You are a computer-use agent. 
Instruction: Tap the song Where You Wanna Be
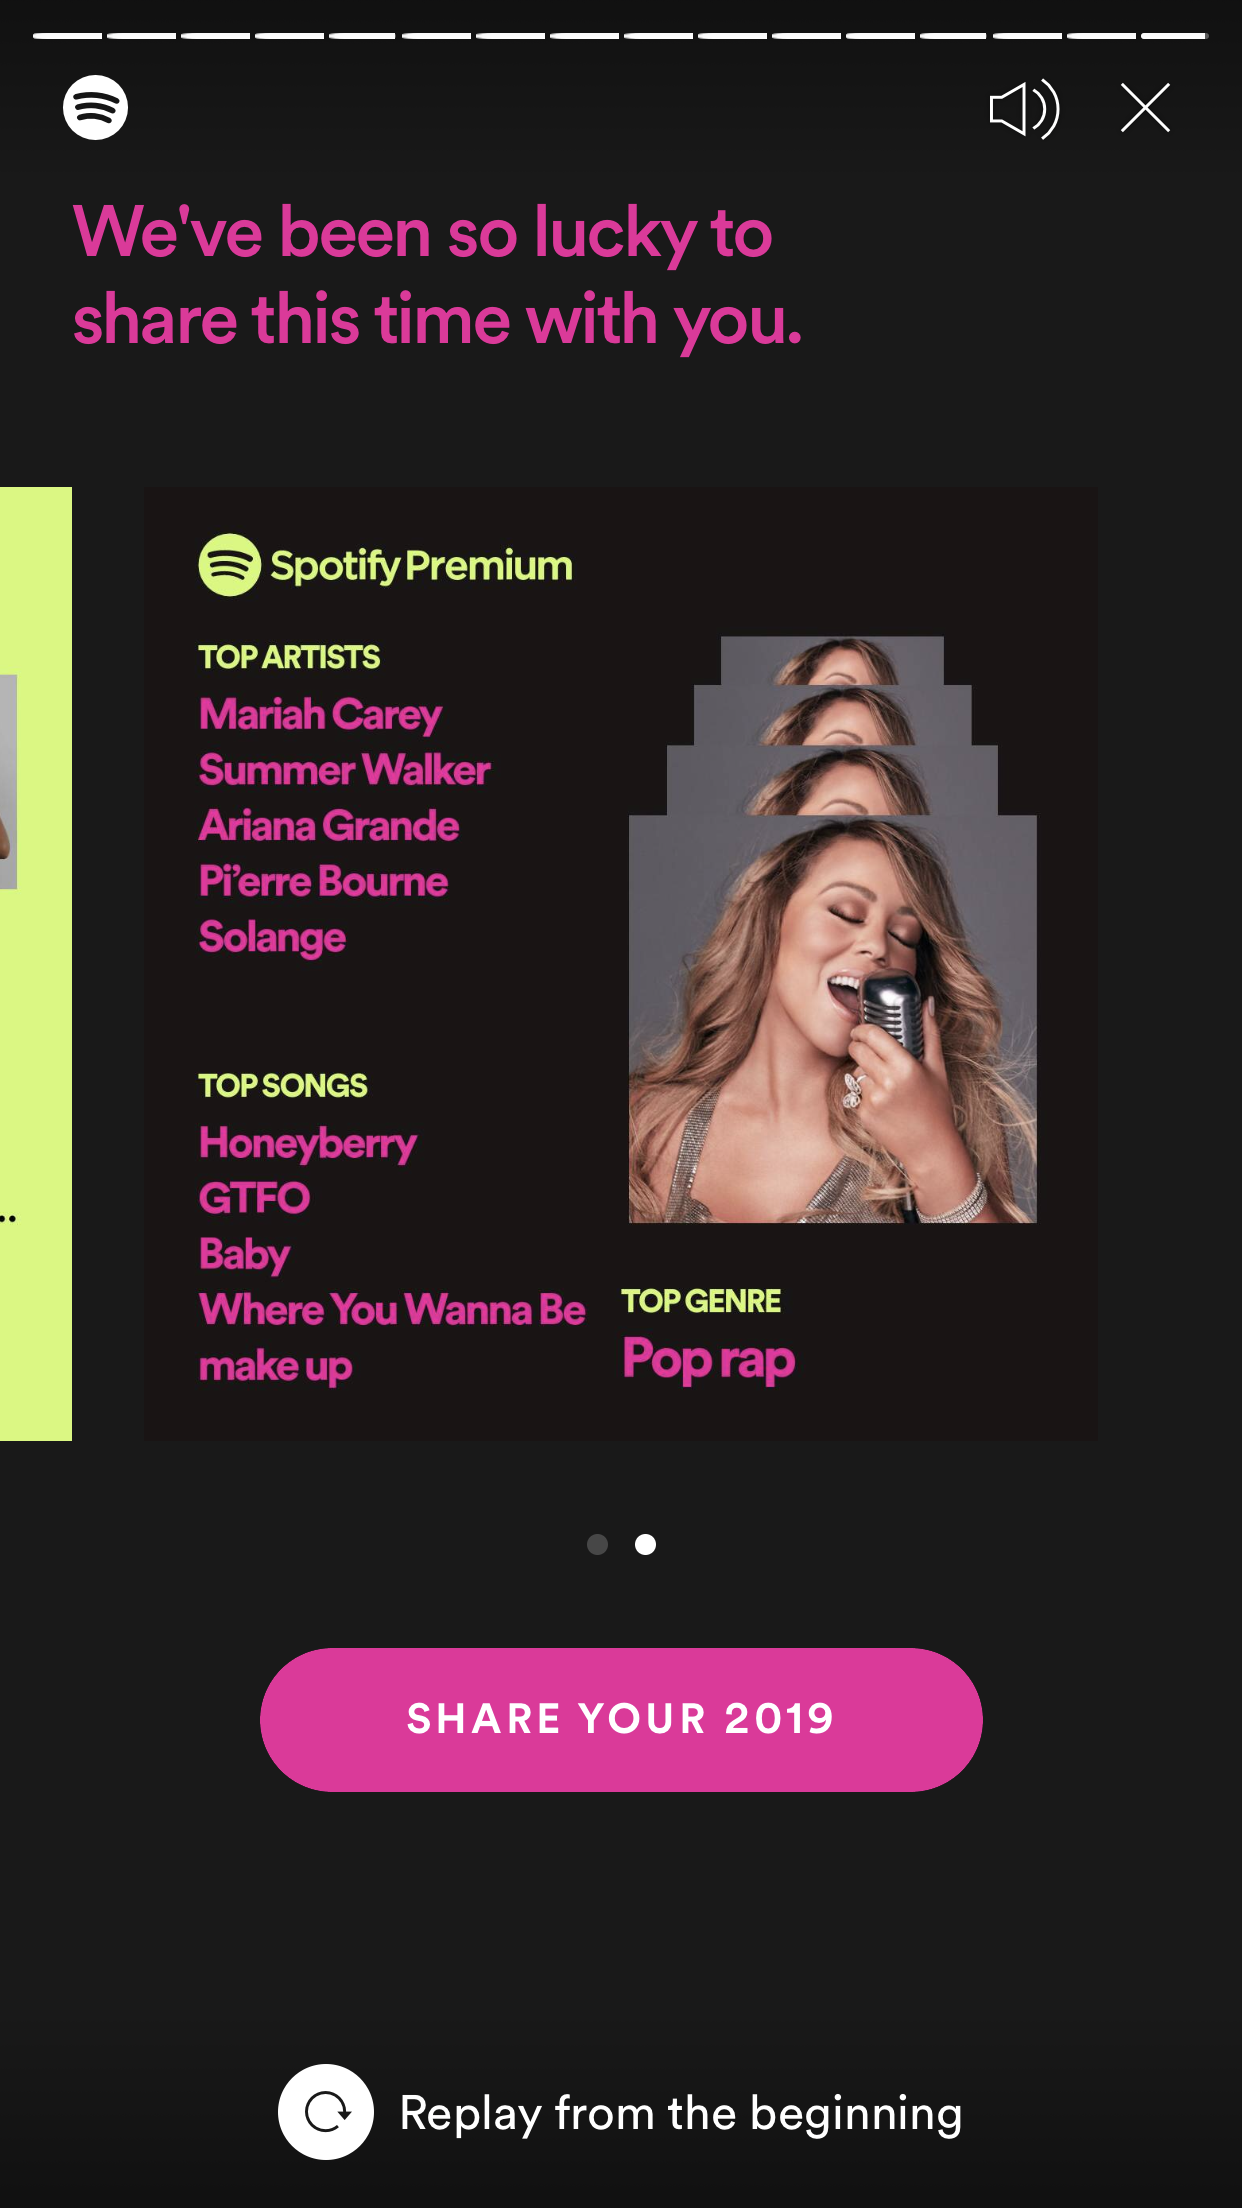(x=392, y=1309)
